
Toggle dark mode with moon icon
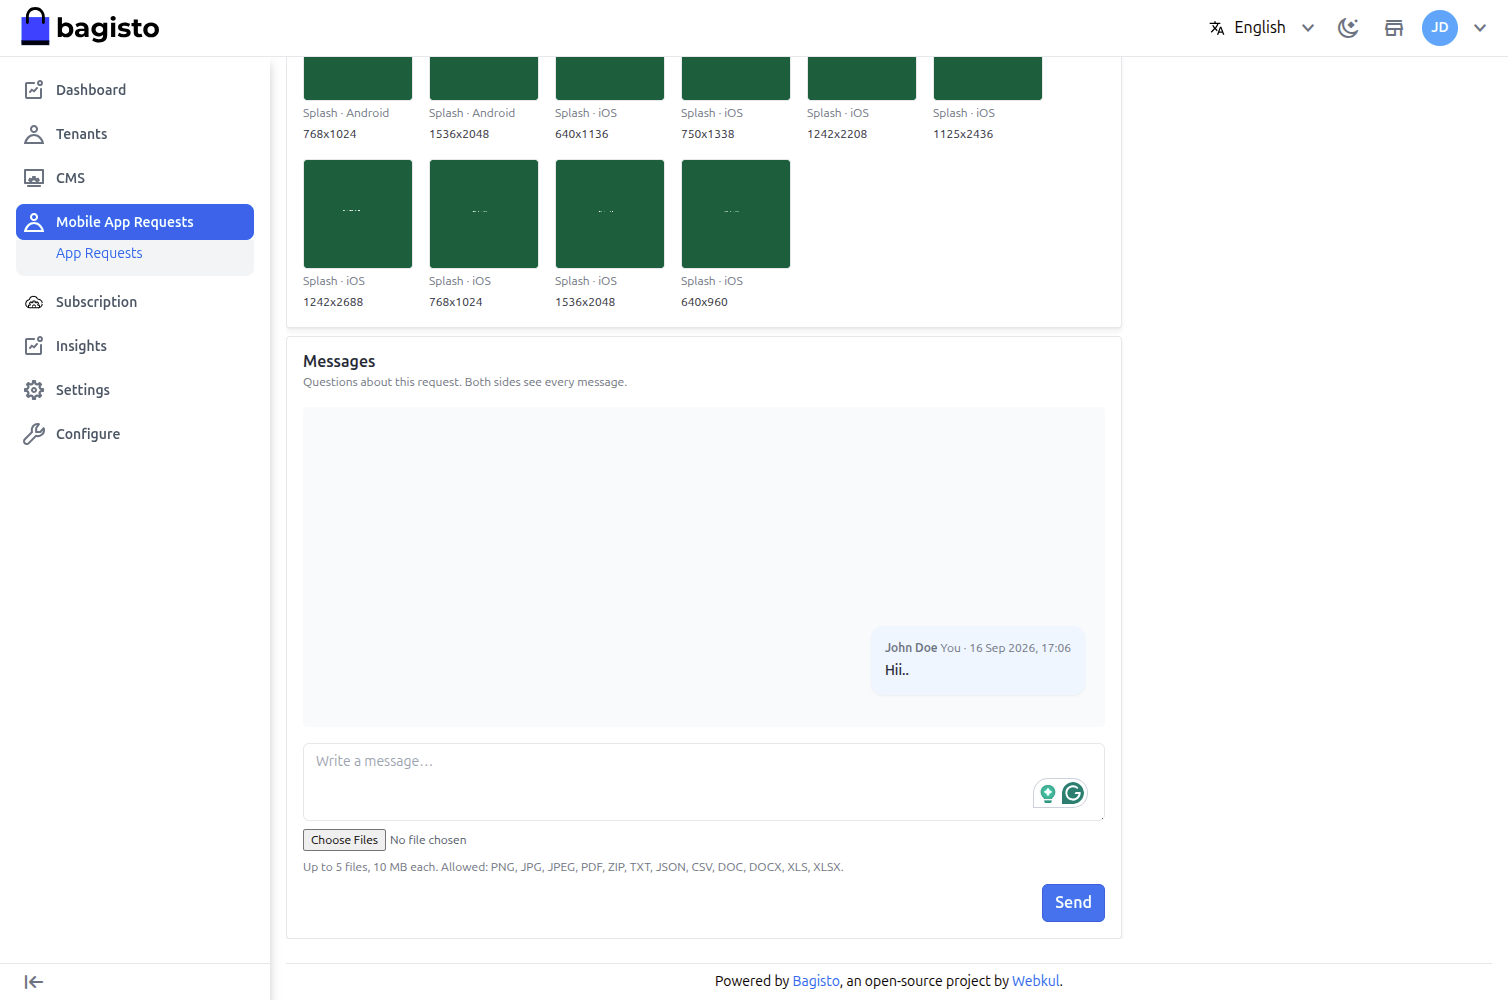click(1348, 28)
